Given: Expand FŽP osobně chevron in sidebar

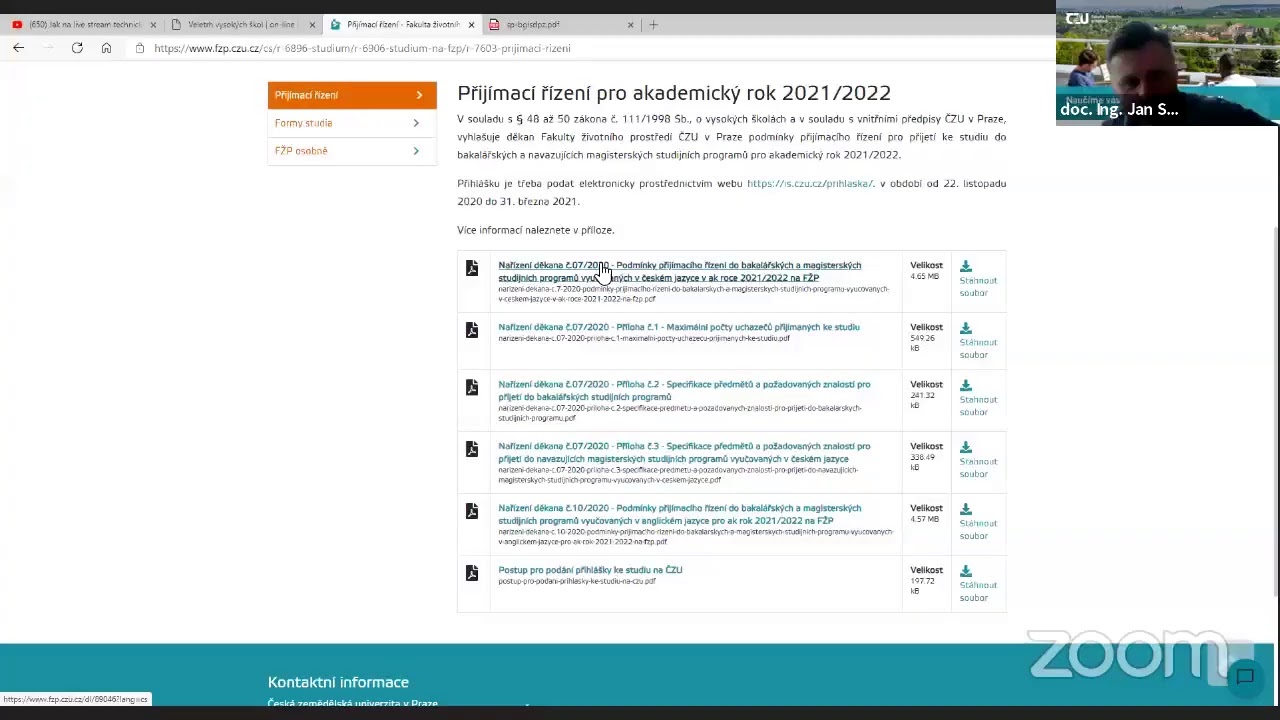Looking at the screenshot, I should coord(416,151).
